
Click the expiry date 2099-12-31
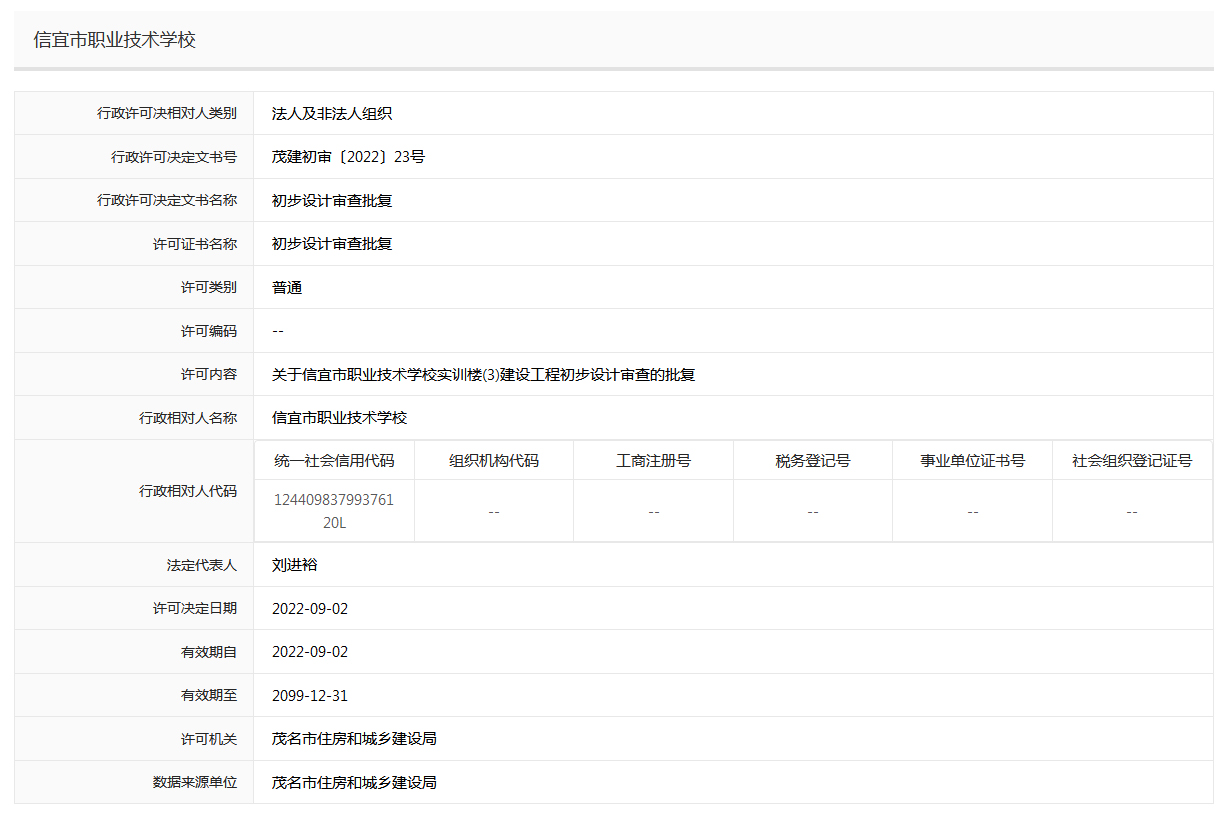310,696
